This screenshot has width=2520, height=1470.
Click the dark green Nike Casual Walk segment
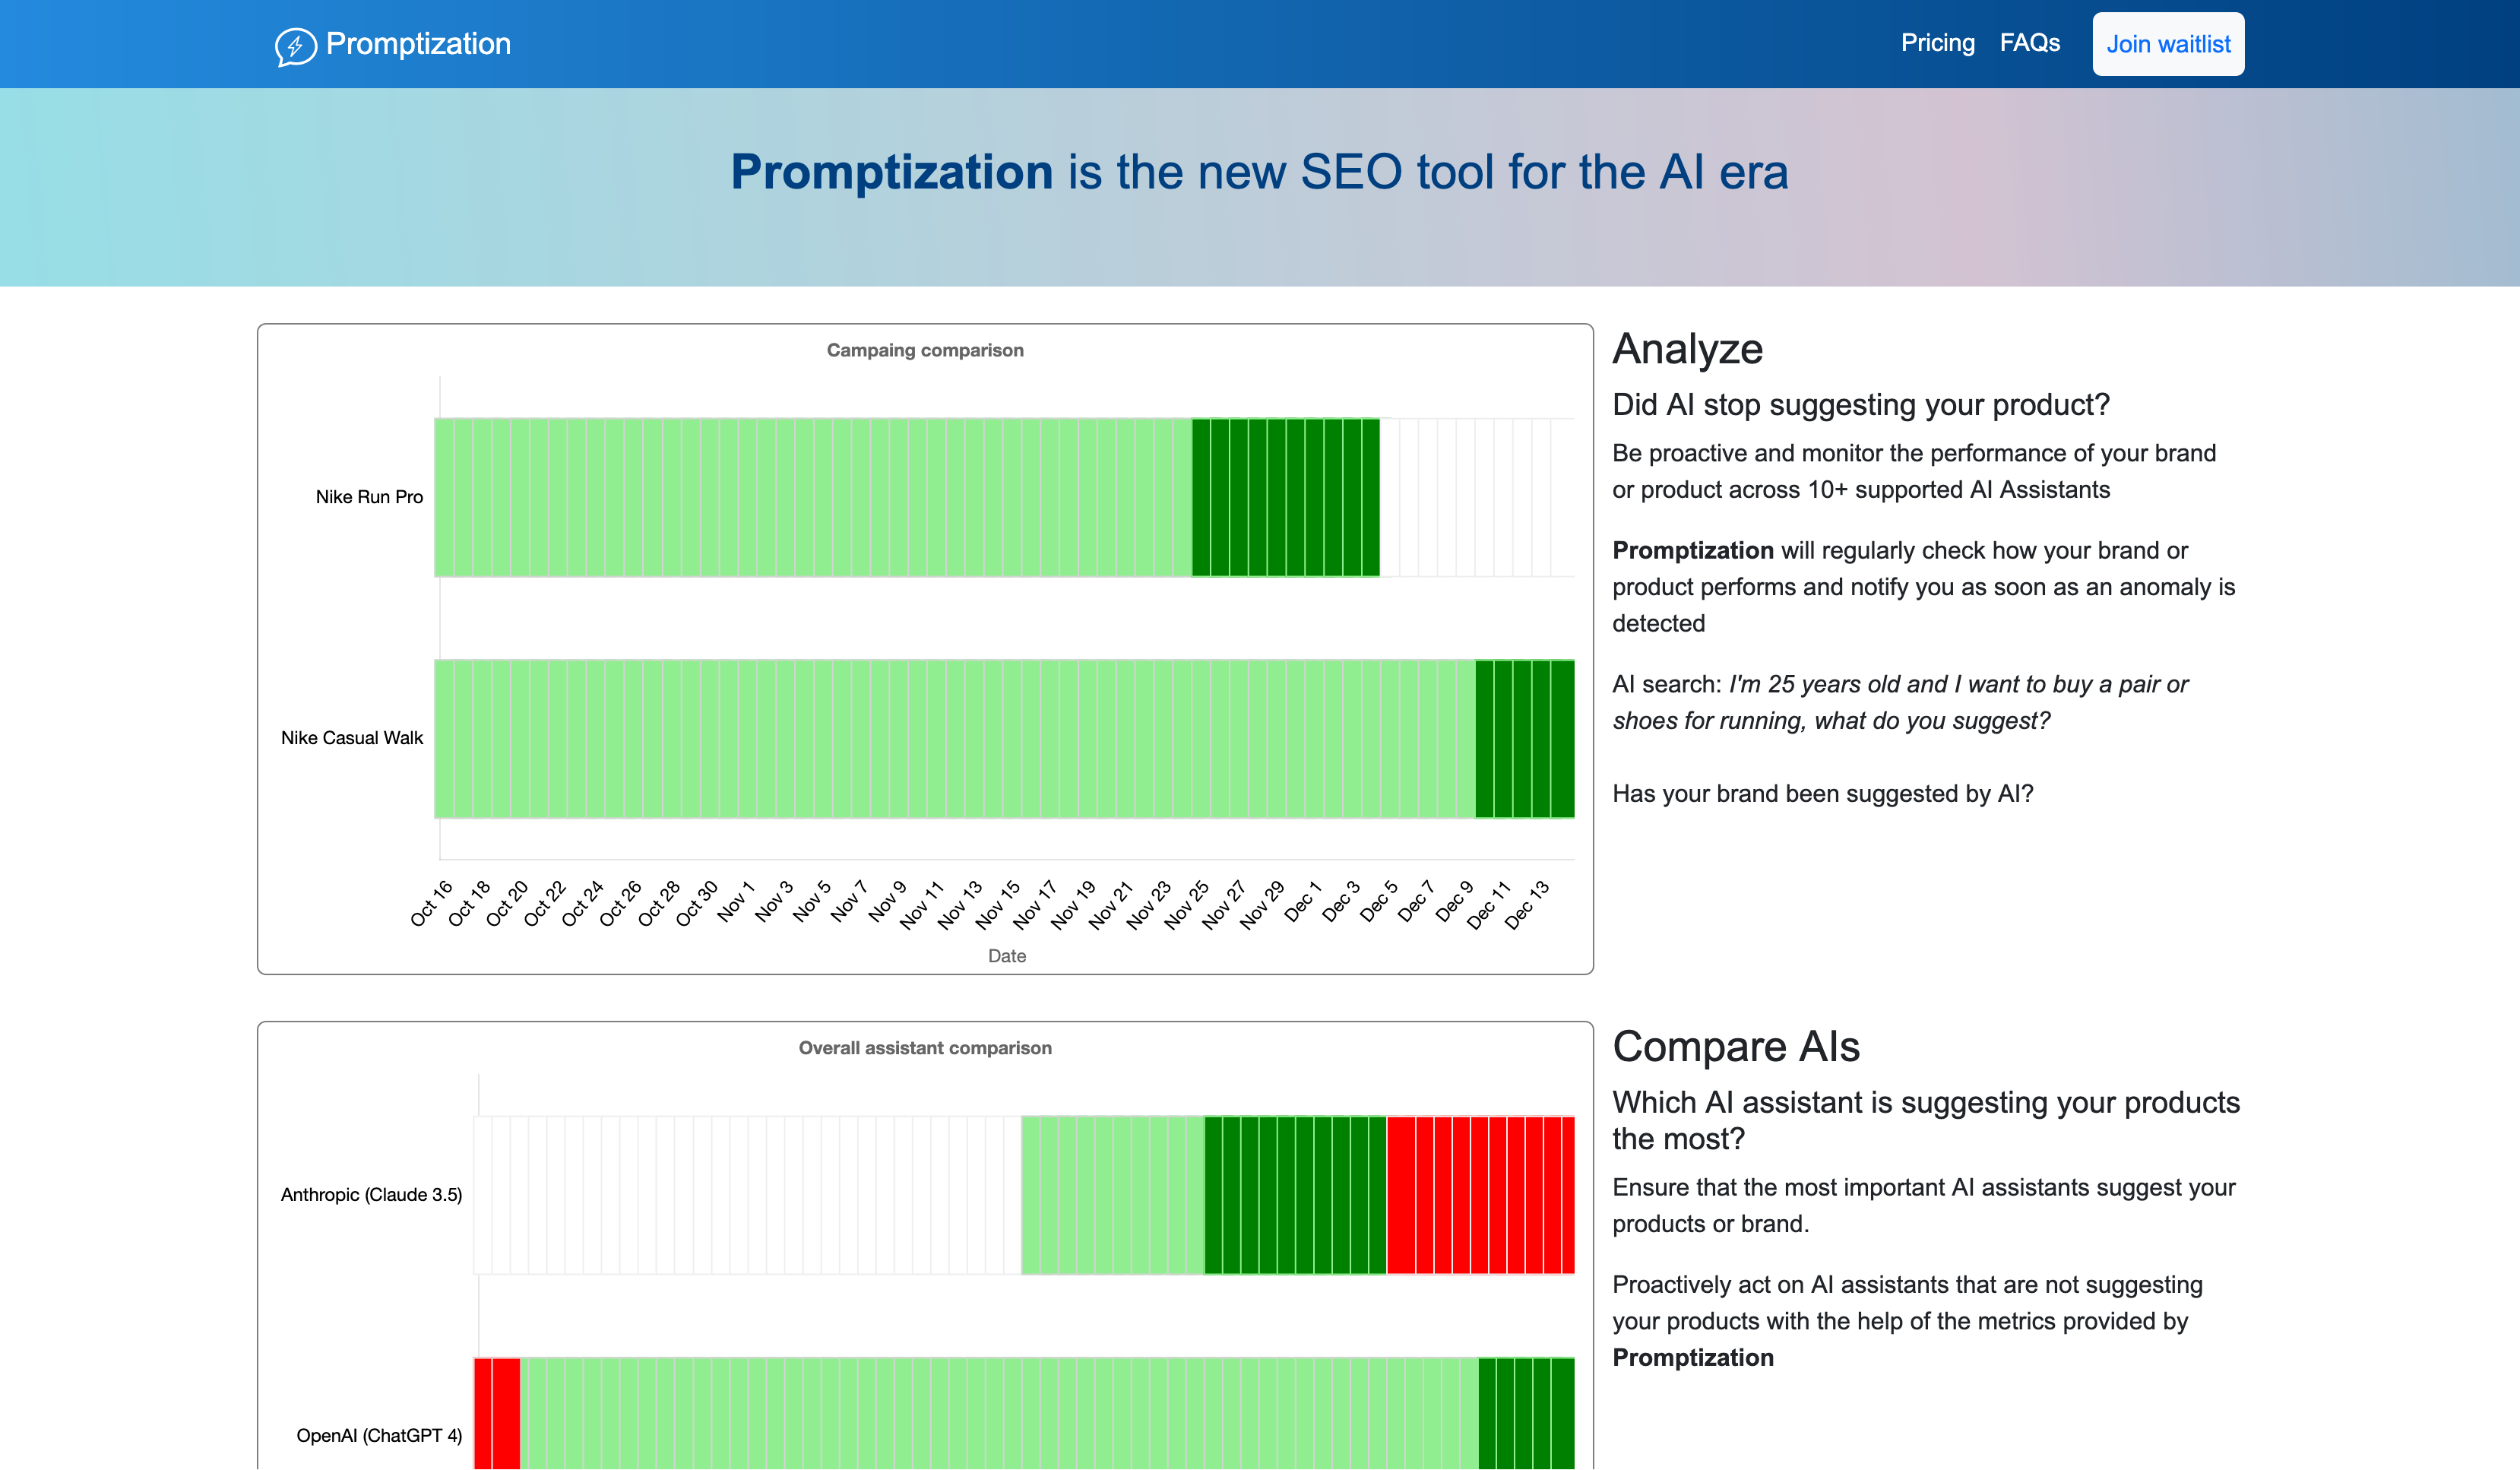(1524, 739)
